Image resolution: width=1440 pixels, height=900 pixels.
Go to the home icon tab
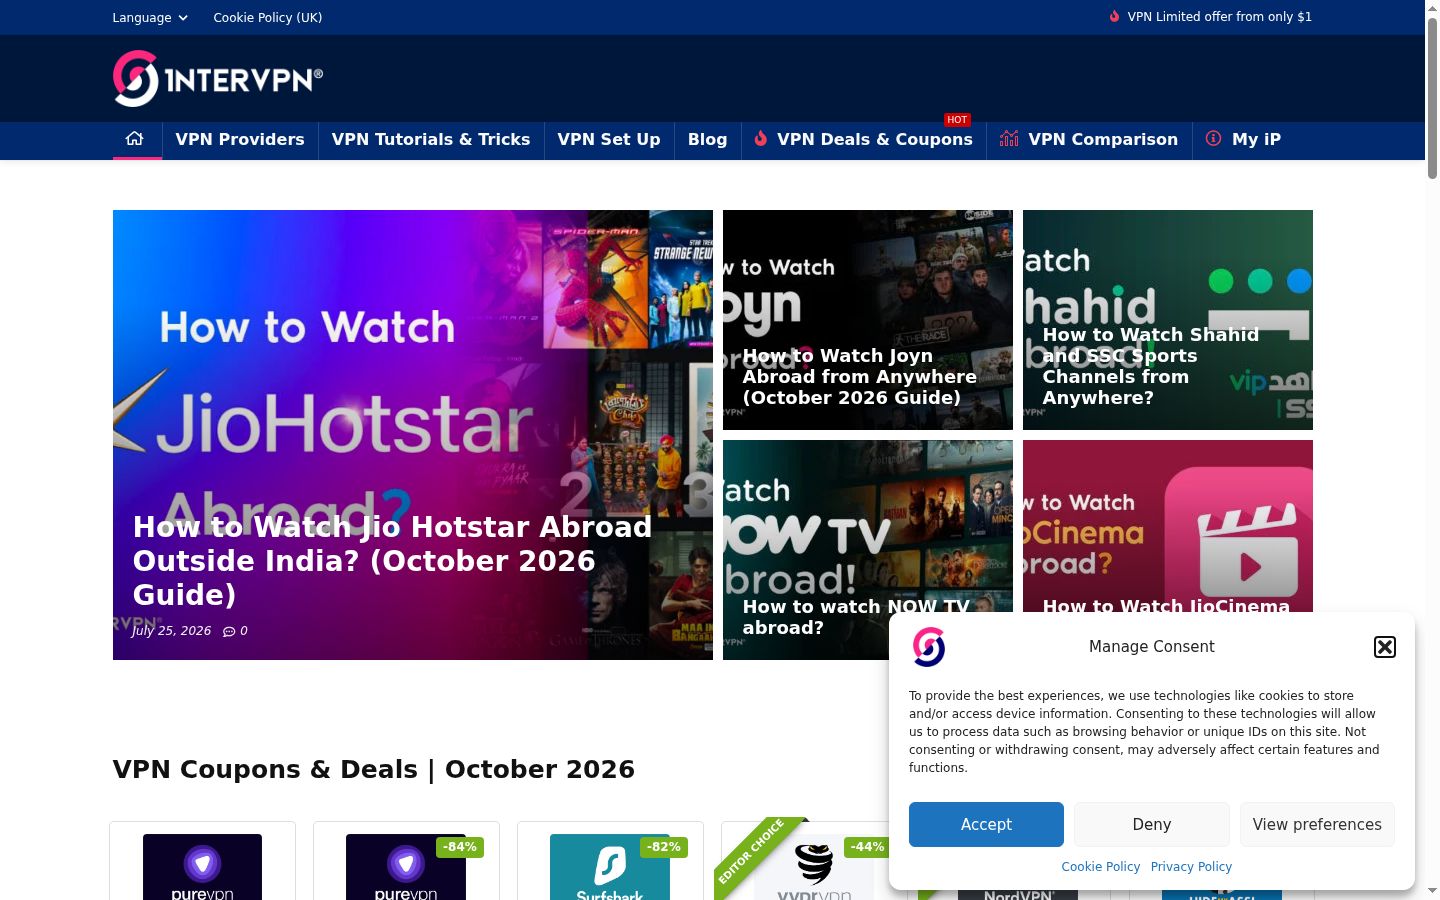click(x=135, y=139)
